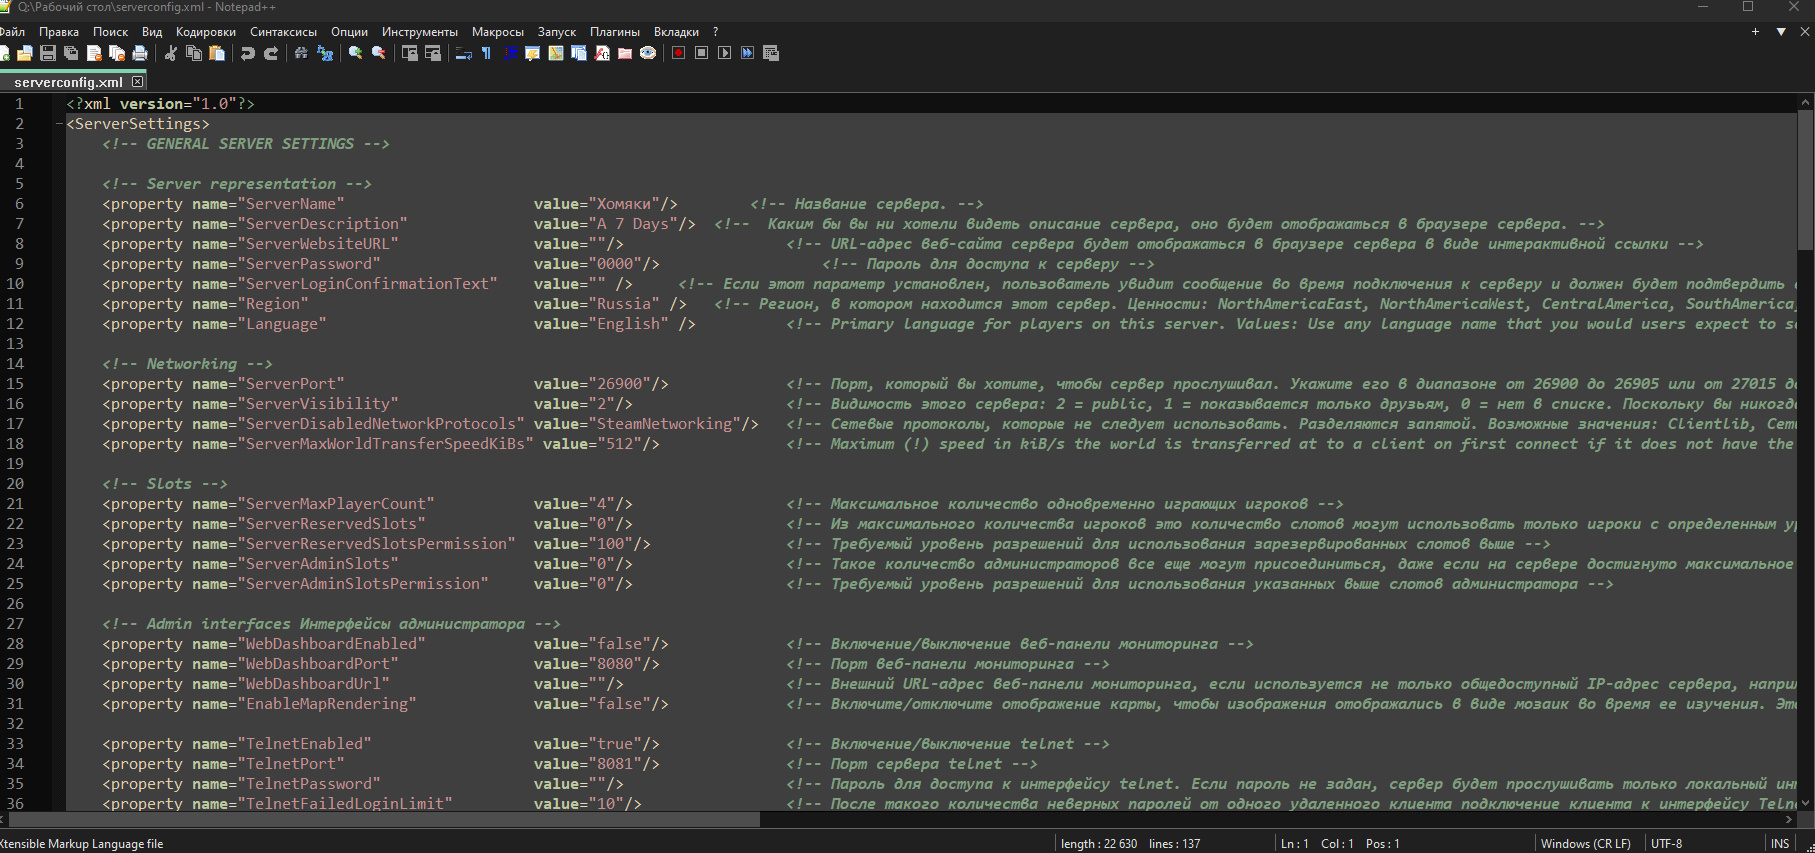Zoom out using the magnifier minus icon
The width and height of the screenshot is (1815, 853).
pos(378,53)
